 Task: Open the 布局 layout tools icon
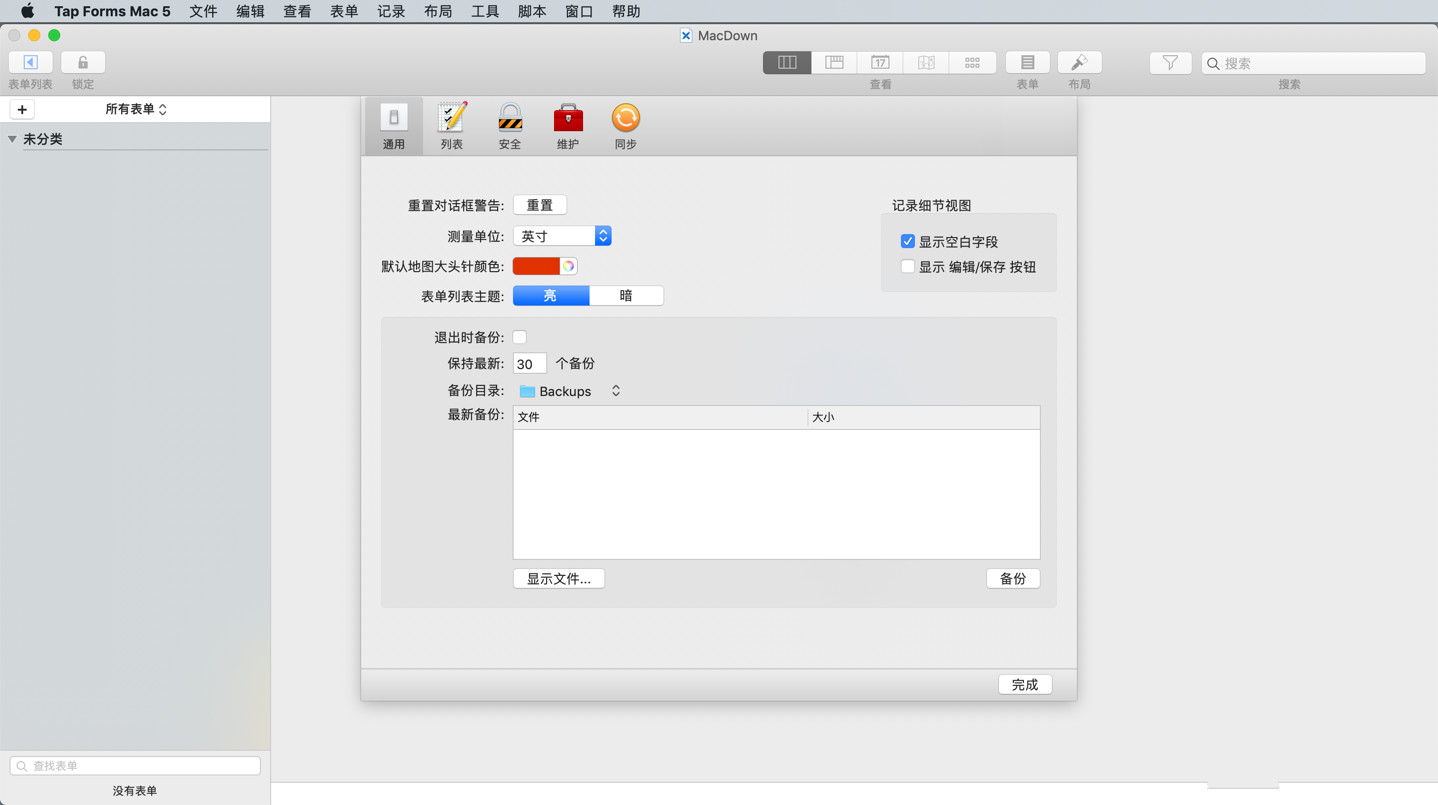[x=1080, y=62]
